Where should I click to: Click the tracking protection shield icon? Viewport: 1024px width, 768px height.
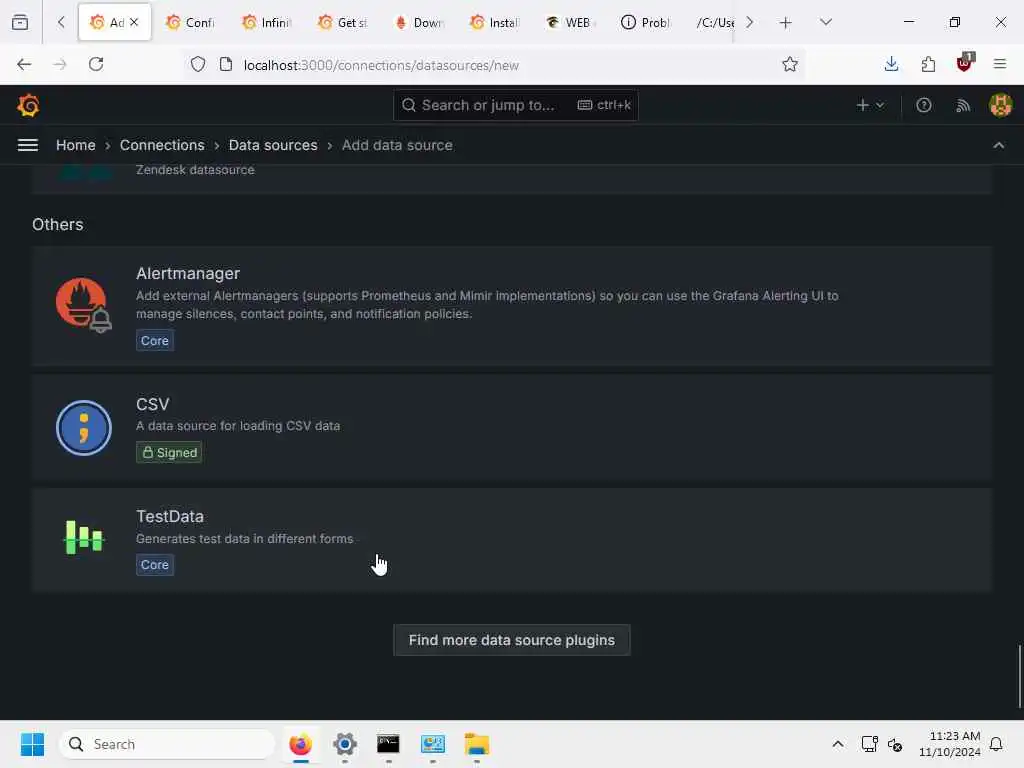[198, 65]
